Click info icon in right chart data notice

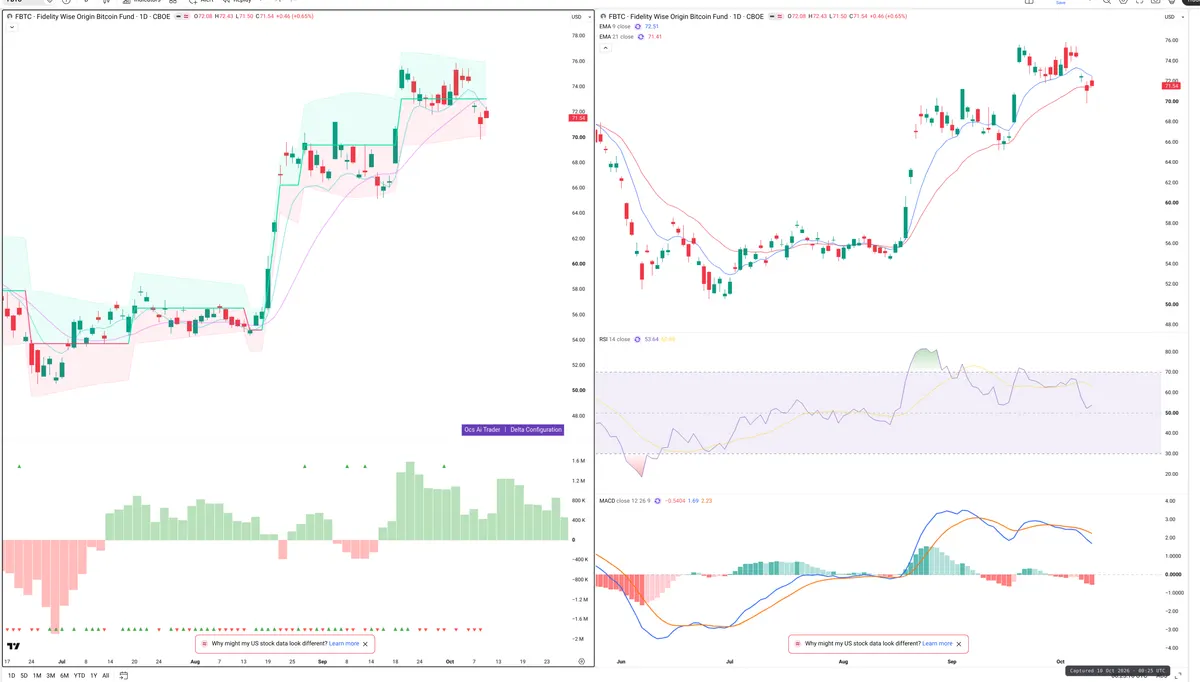tap(798, 644)
